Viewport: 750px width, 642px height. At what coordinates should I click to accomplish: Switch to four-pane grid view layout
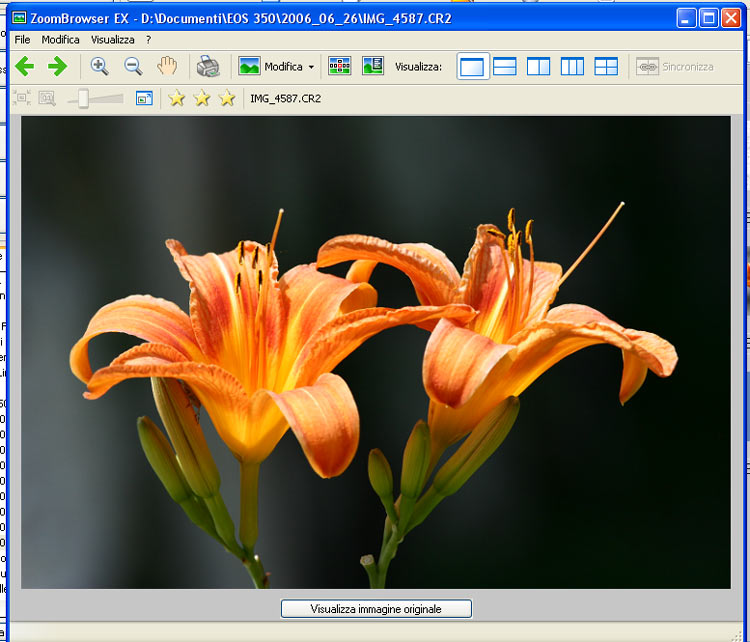(x=606, y=67)
